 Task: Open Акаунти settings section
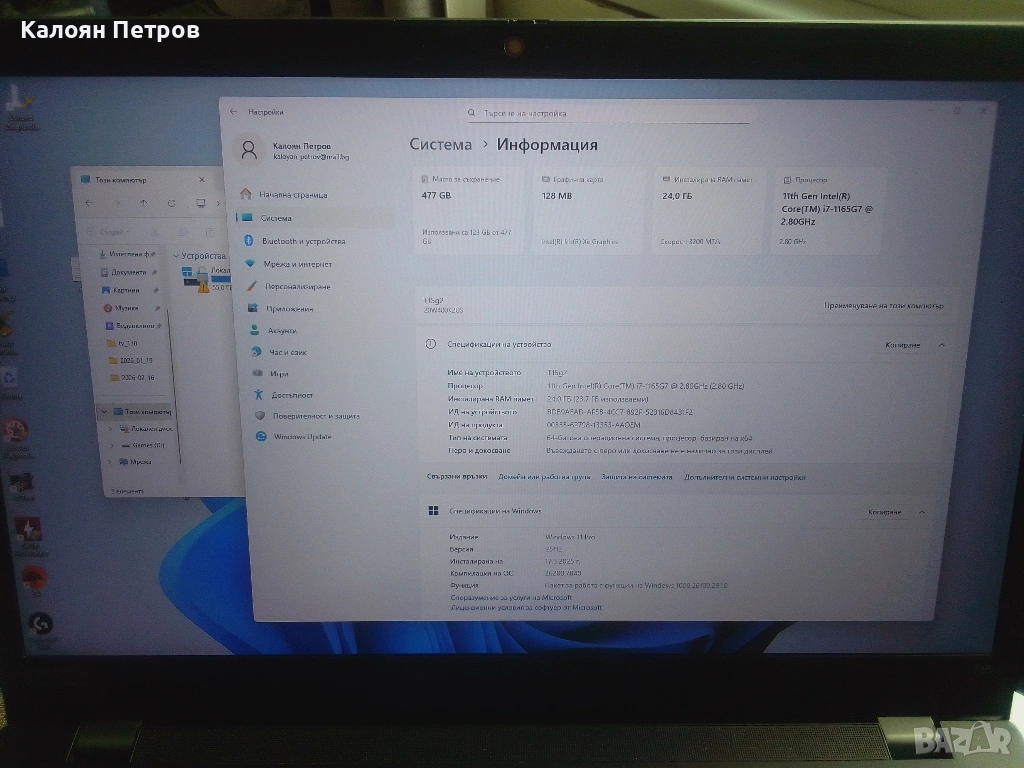tap(283, 330)
